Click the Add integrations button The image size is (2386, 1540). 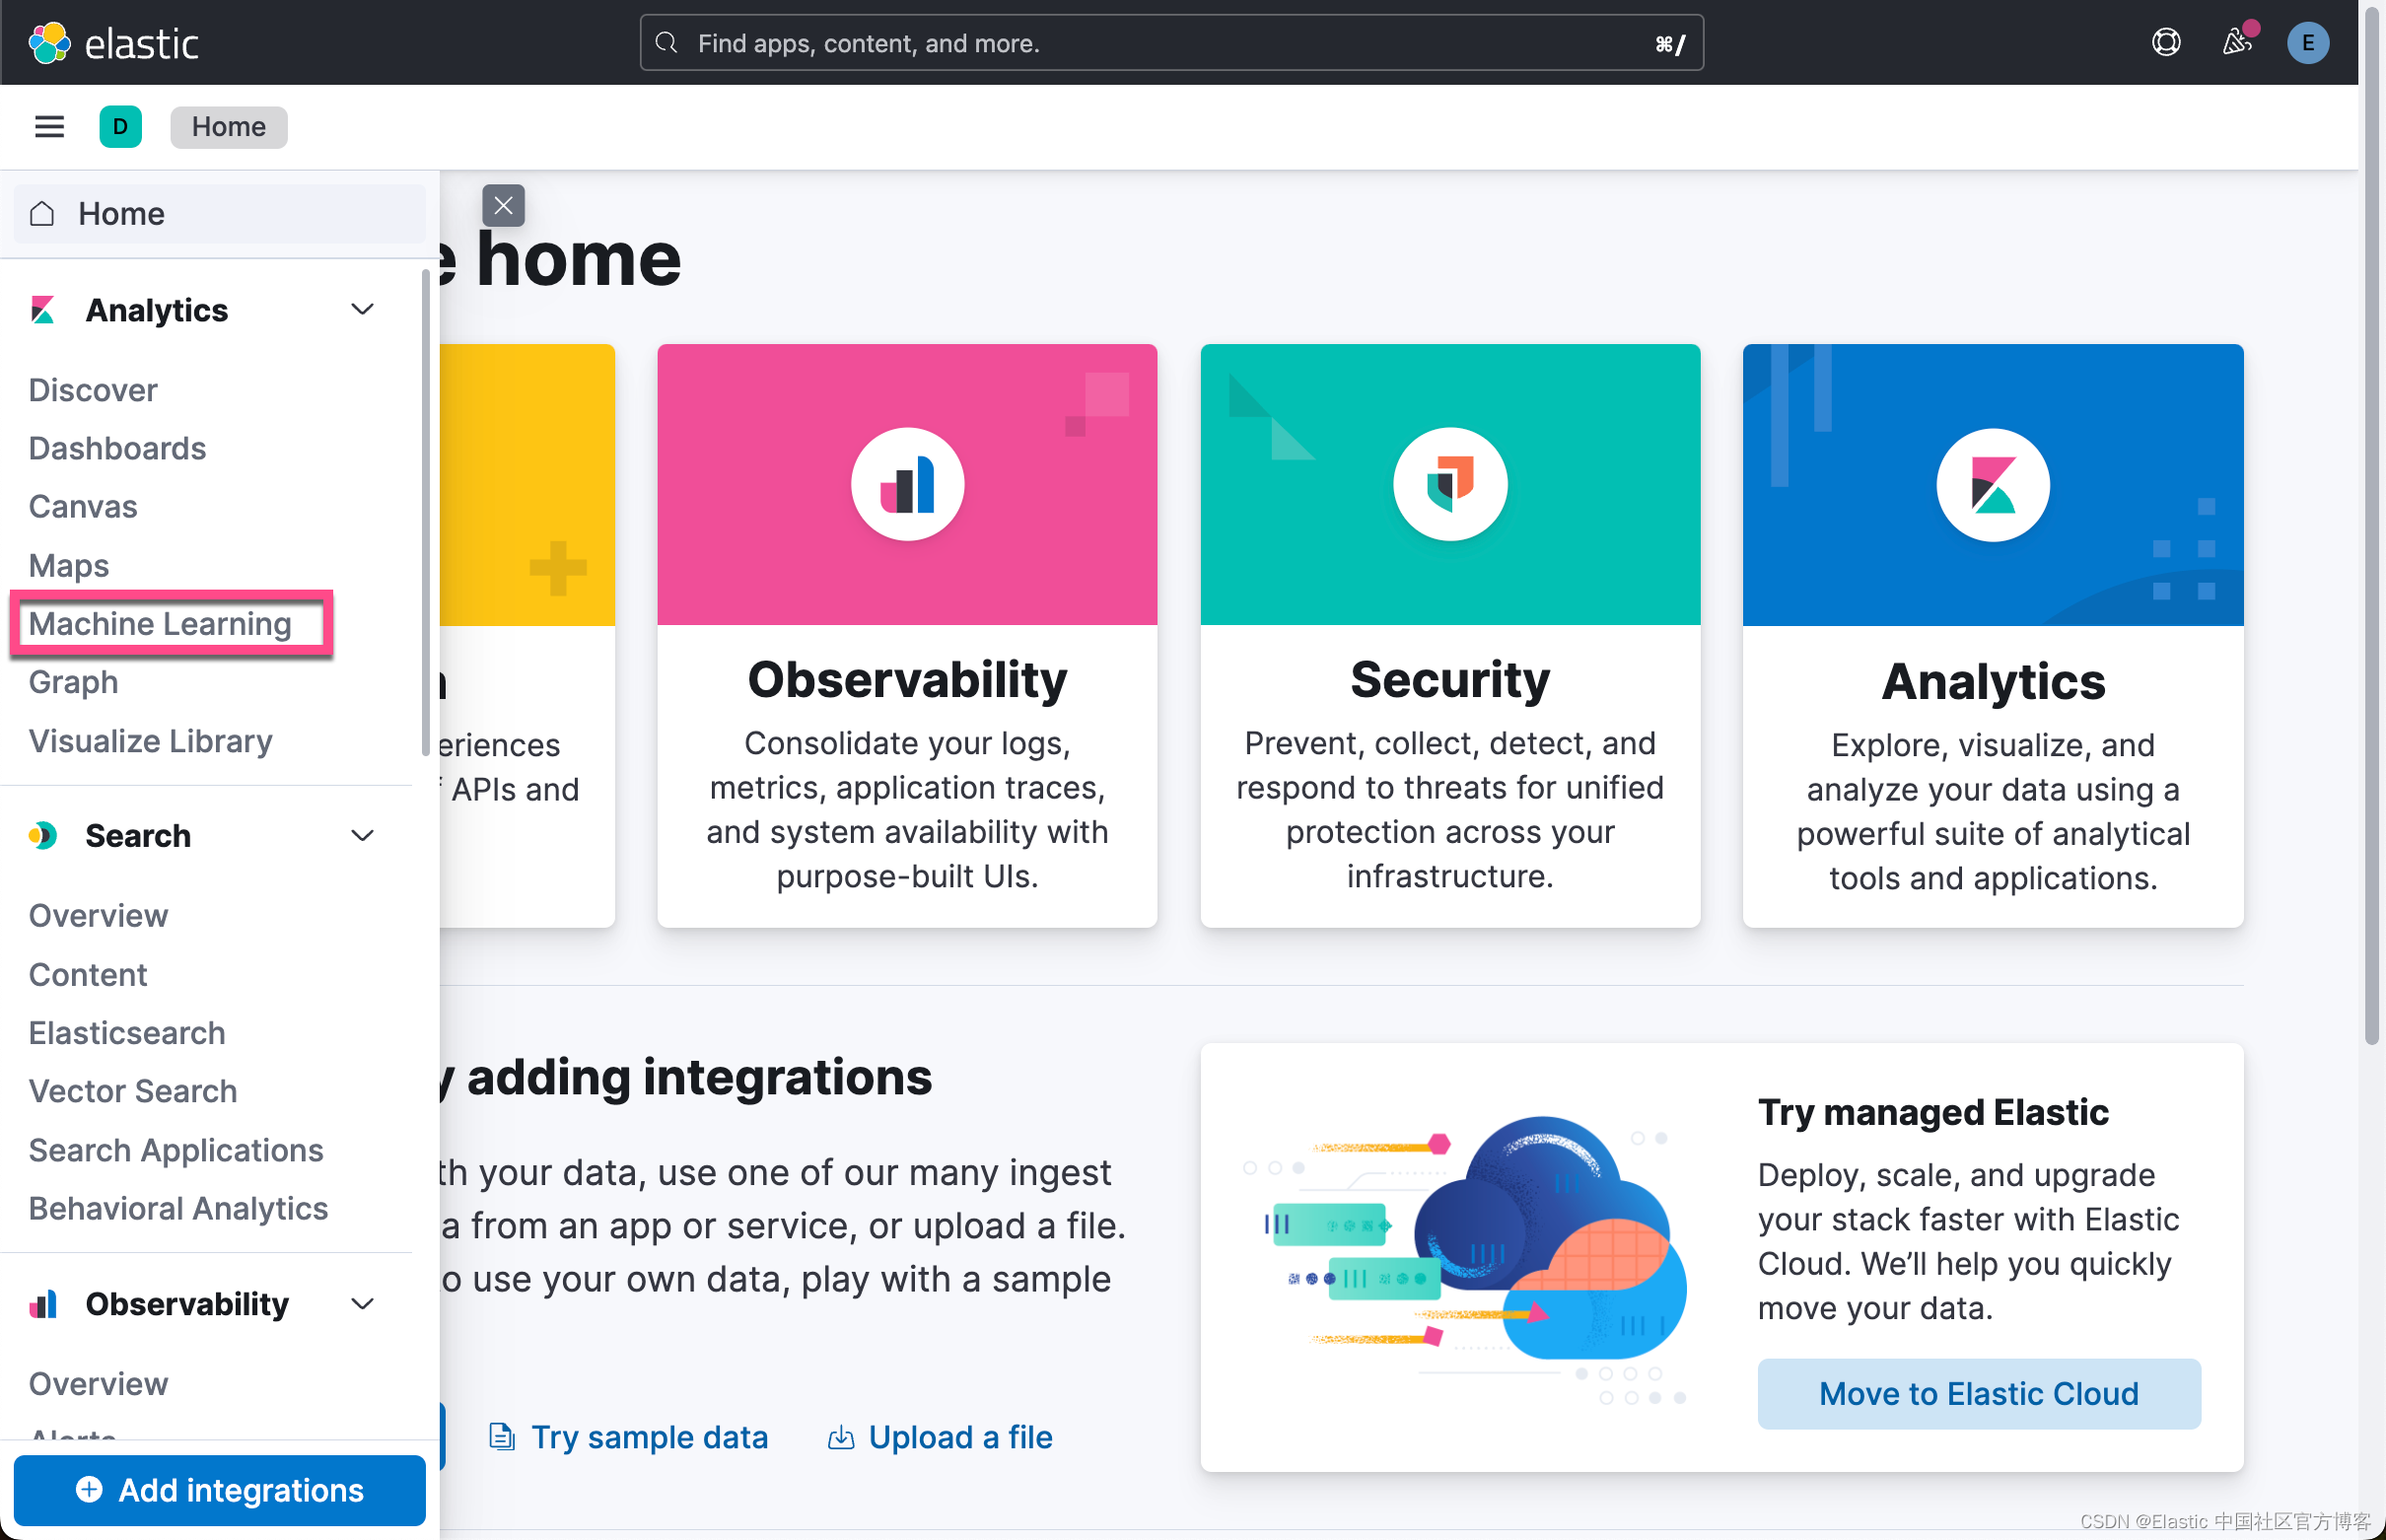219,1489
